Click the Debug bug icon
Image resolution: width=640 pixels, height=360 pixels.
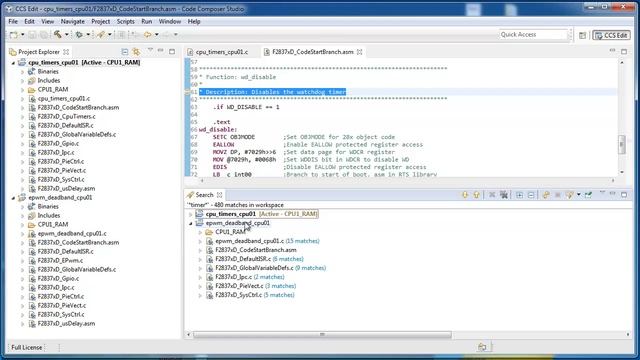click(x=79, y=35)
